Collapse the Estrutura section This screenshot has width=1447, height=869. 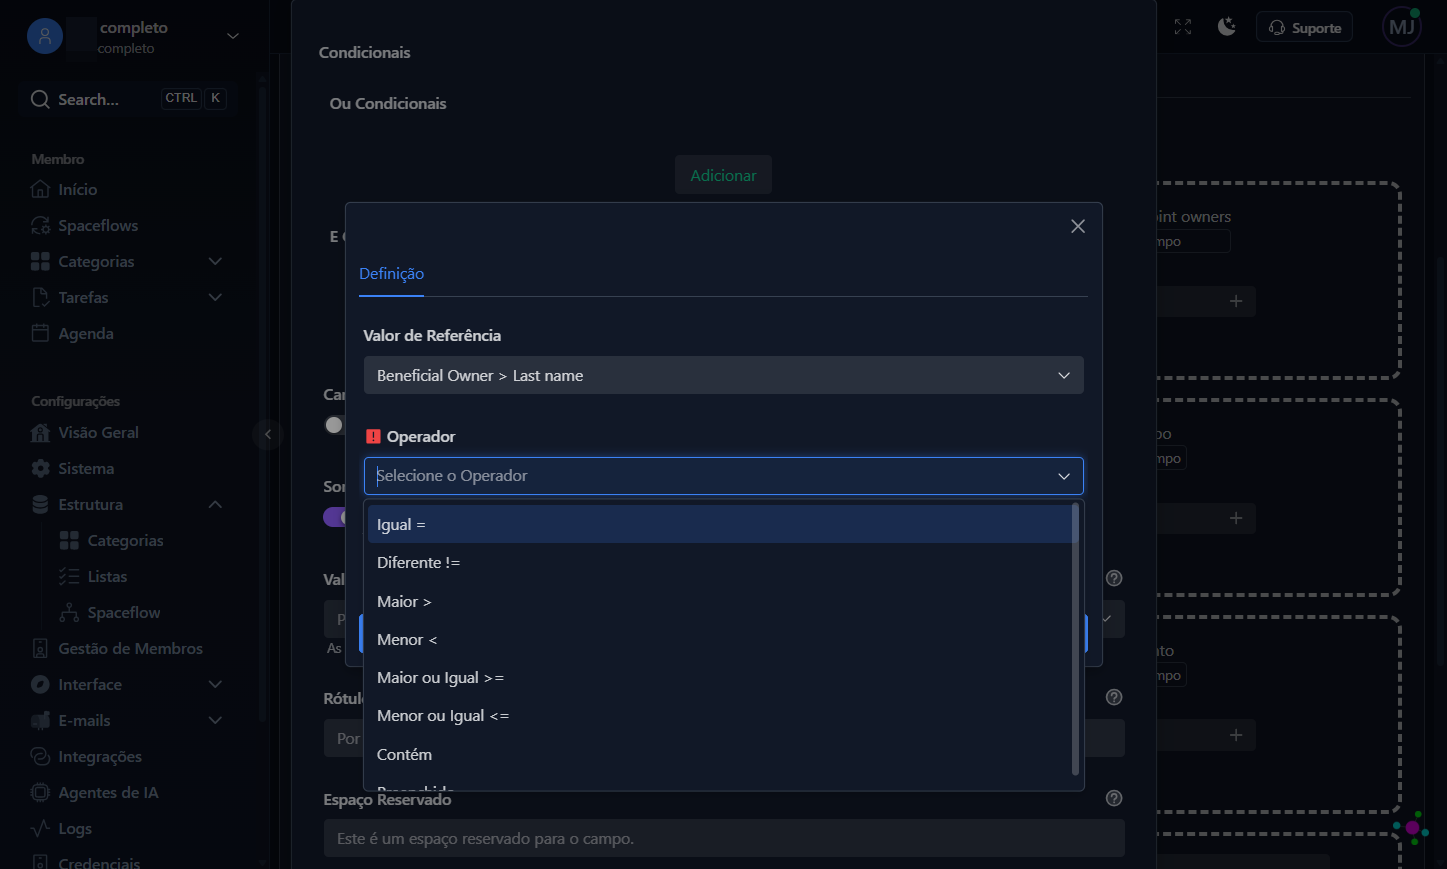pos(215,504)
